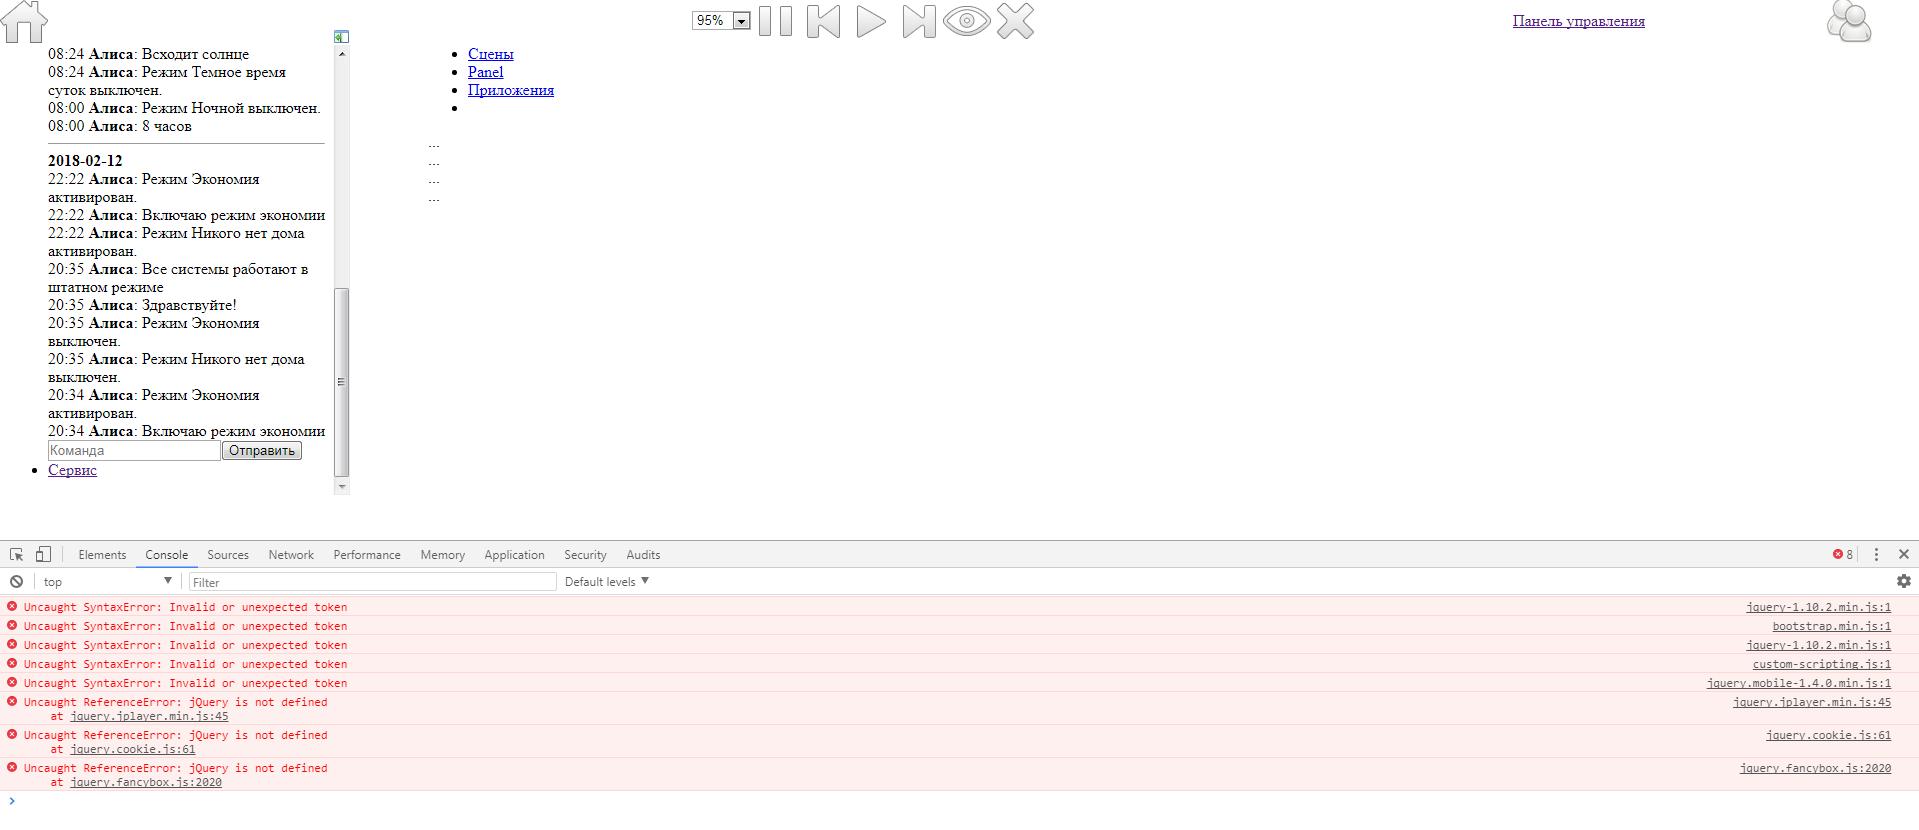Viewport: 1919px width, 830px height.
Task: Open the Default levels dropdown
Action: pos(606,582)
